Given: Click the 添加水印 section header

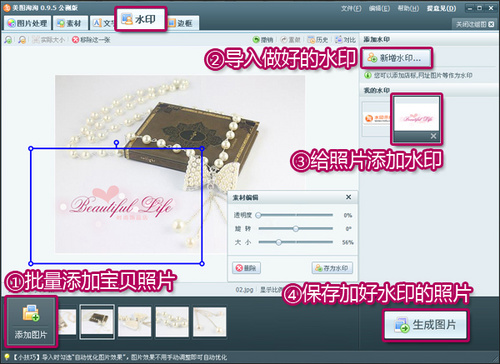Looking at the screenshot, I should click(377, 39).
